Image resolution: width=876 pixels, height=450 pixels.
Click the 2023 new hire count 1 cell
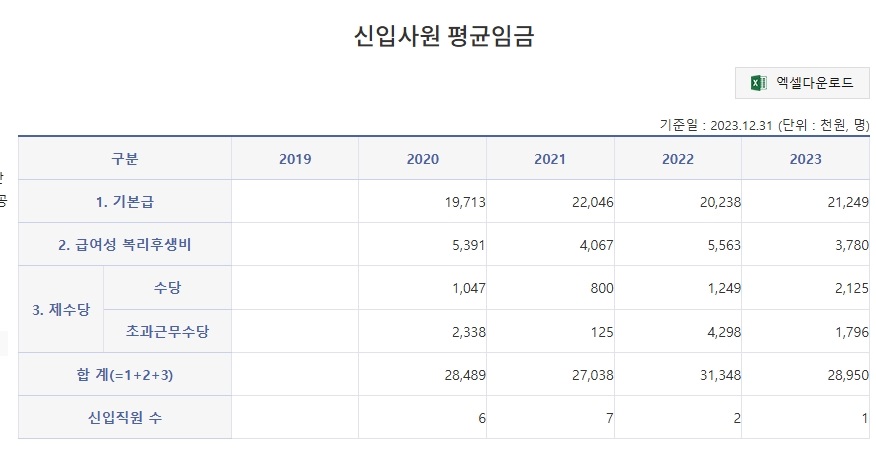(806, 417)
